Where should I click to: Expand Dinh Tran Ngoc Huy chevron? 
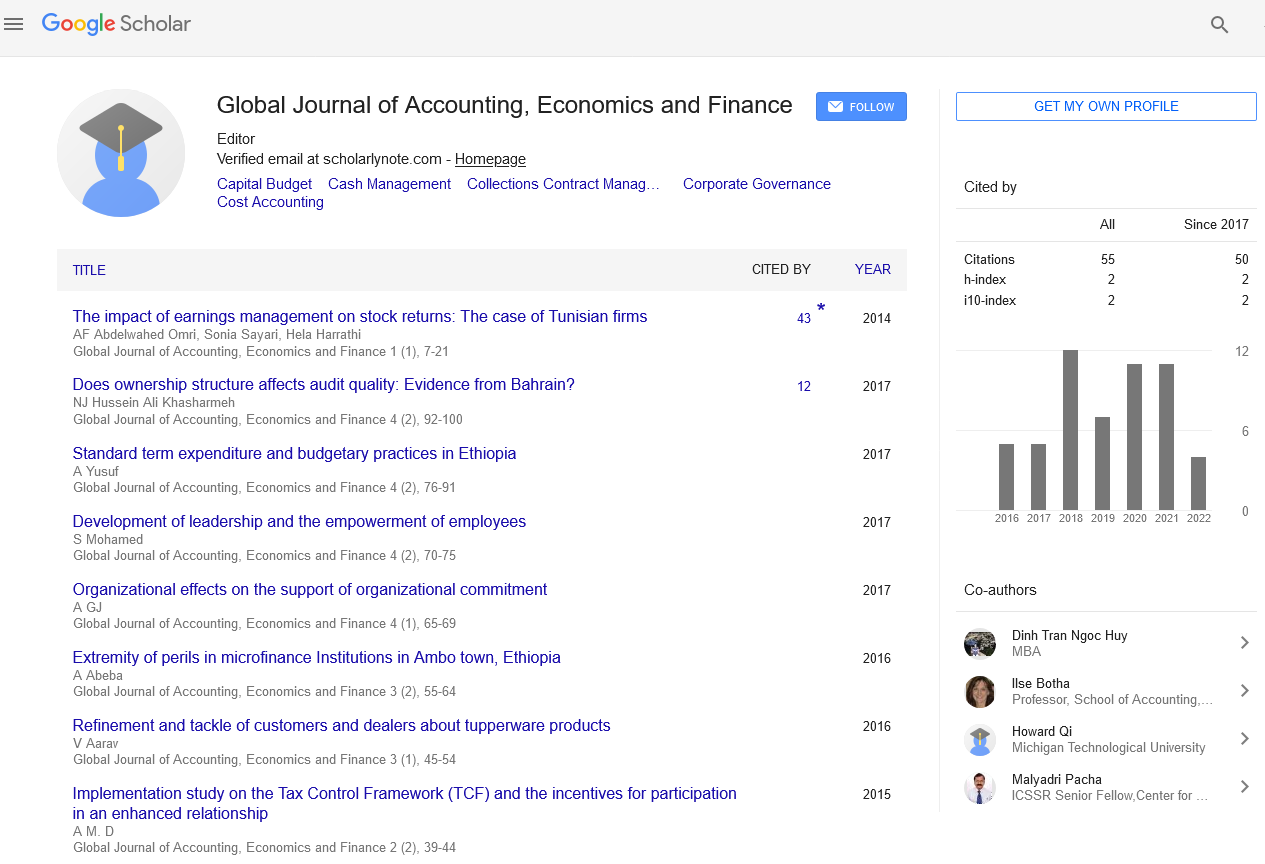(1245, 643)
